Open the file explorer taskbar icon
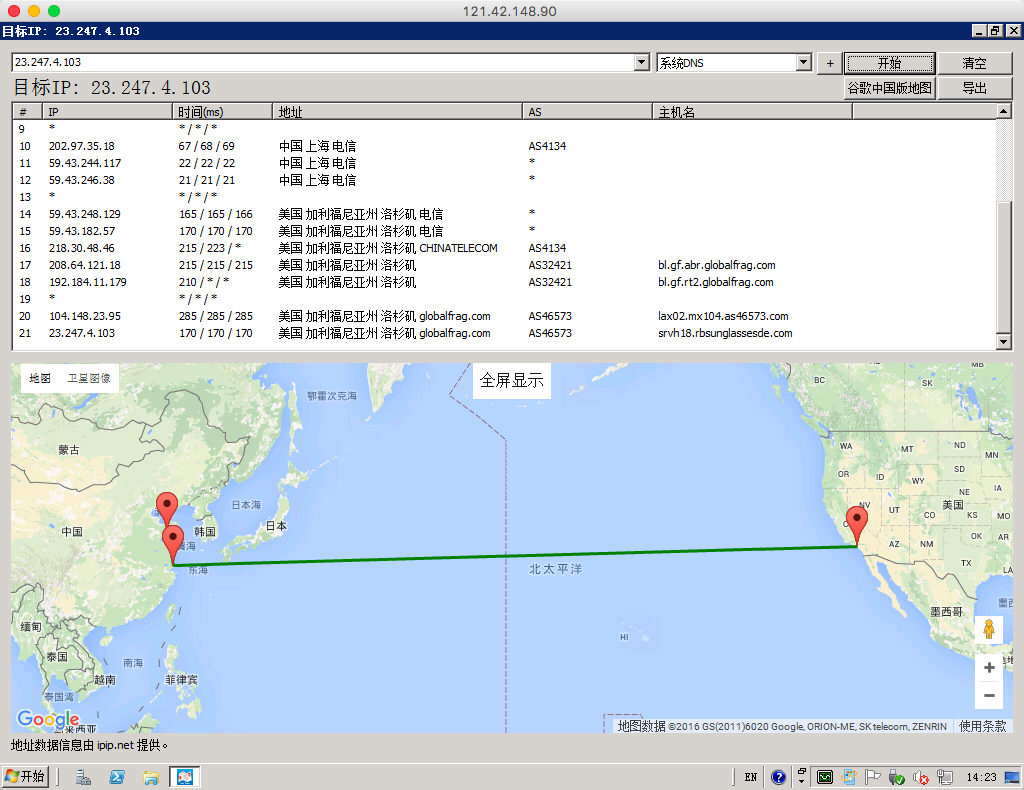This screenshot has width=1024, height=790. click(151, 777)
